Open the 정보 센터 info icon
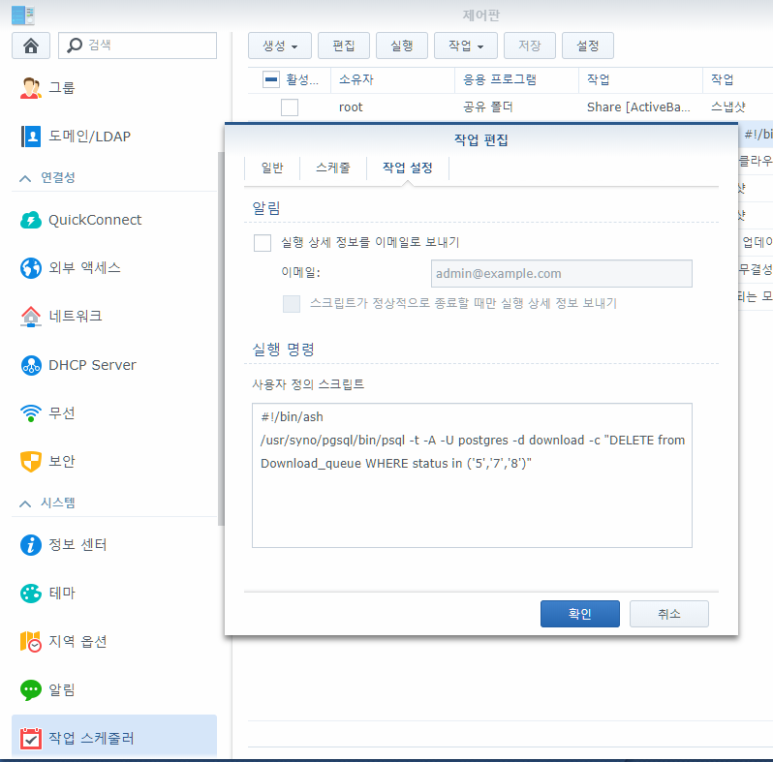The height and width of the screenshot is (762, 773). point(31,545)
